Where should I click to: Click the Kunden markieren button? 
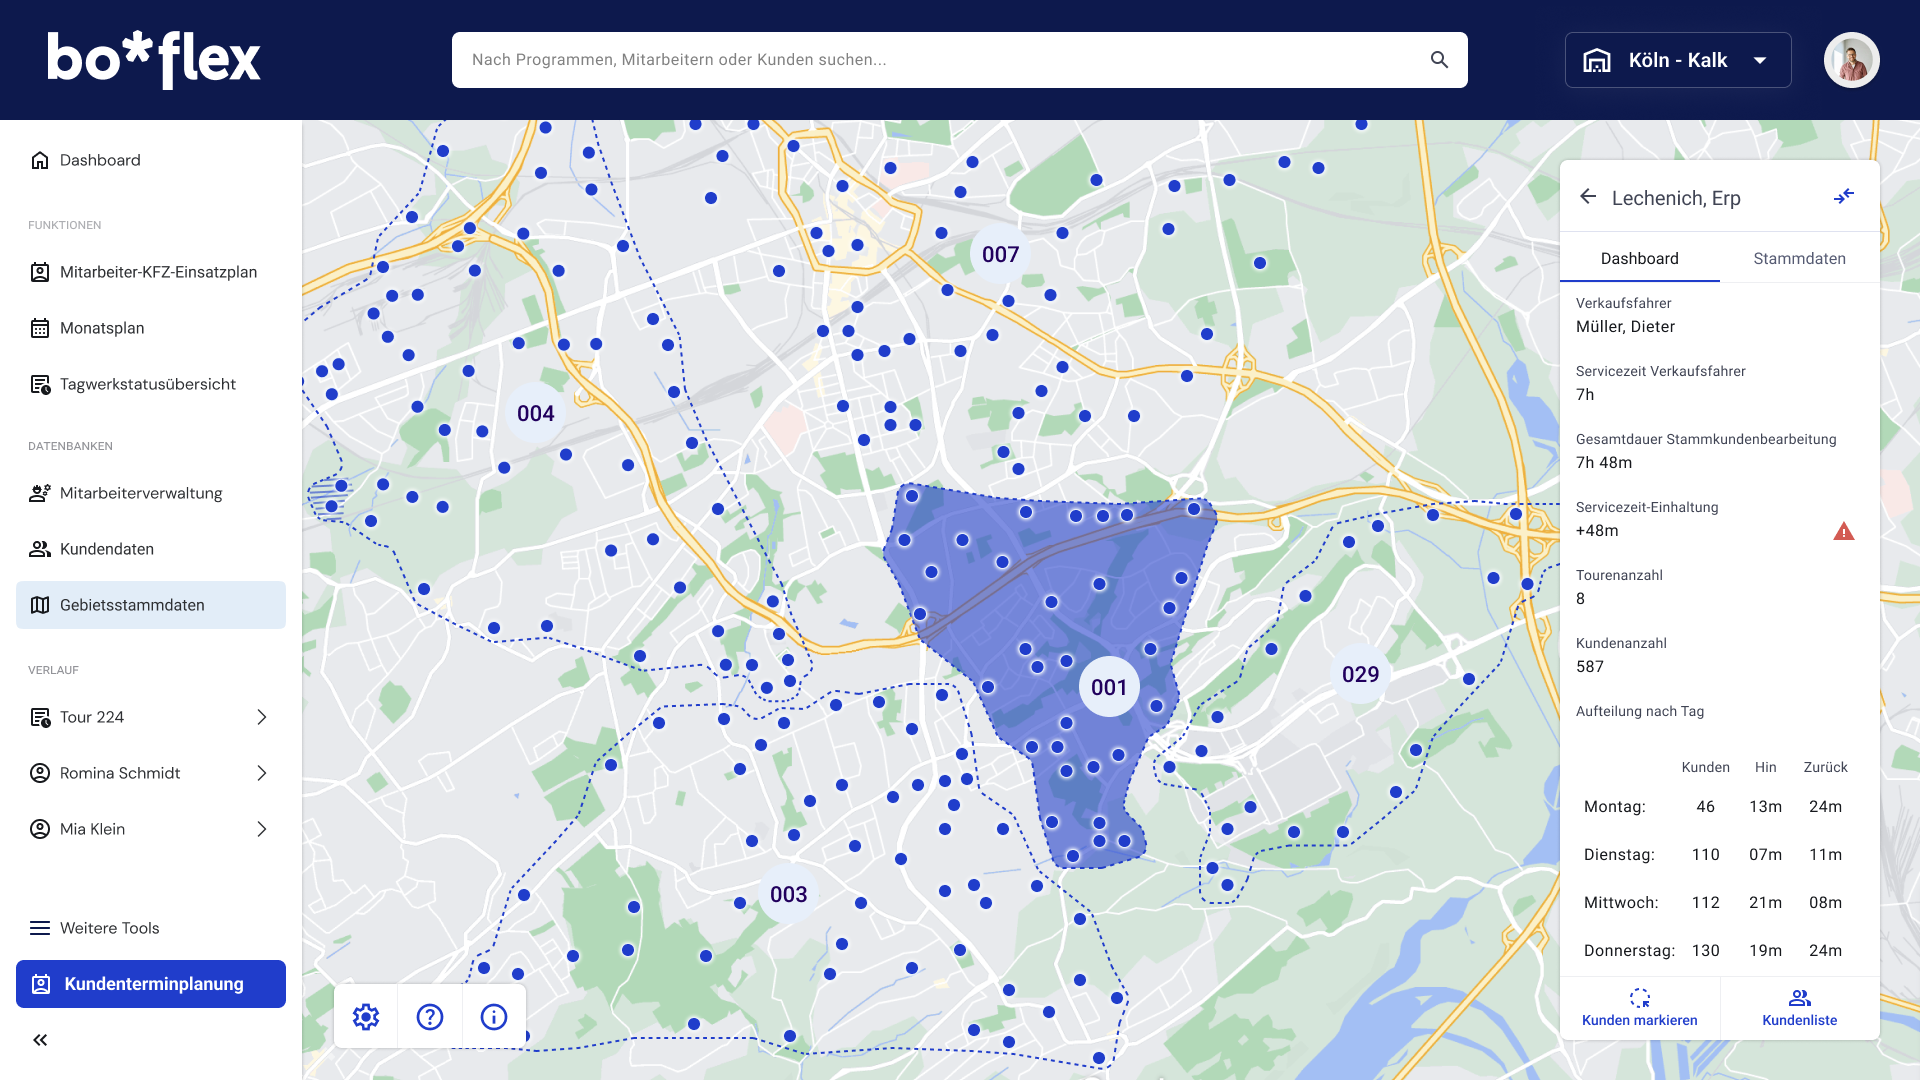click(x=1639, y=1008)
